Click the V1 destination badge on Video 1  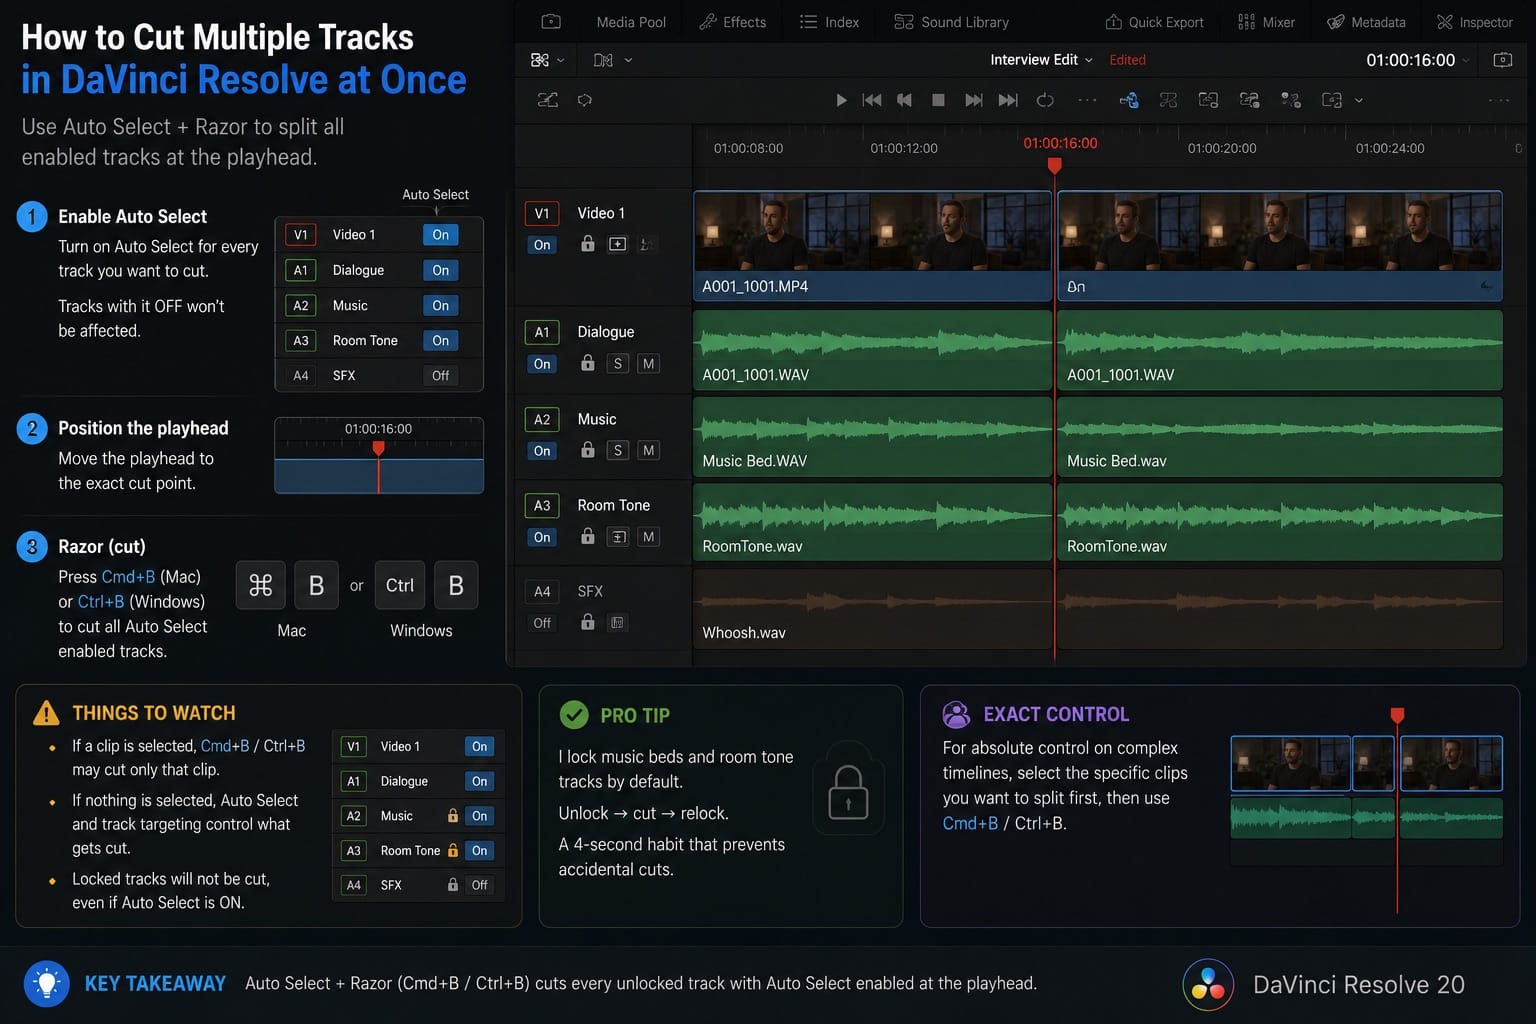542,213
